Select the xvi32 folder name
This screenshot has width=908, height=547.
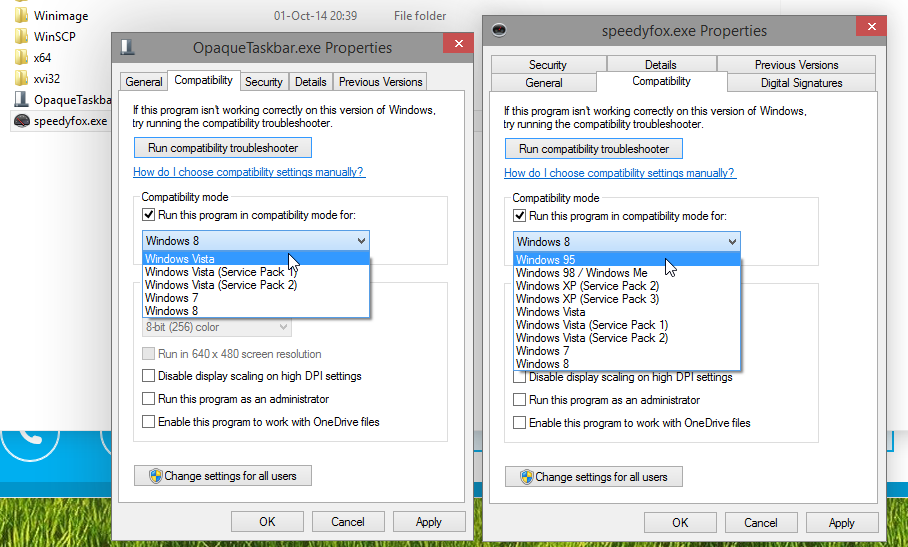click(x=47, y=79)
